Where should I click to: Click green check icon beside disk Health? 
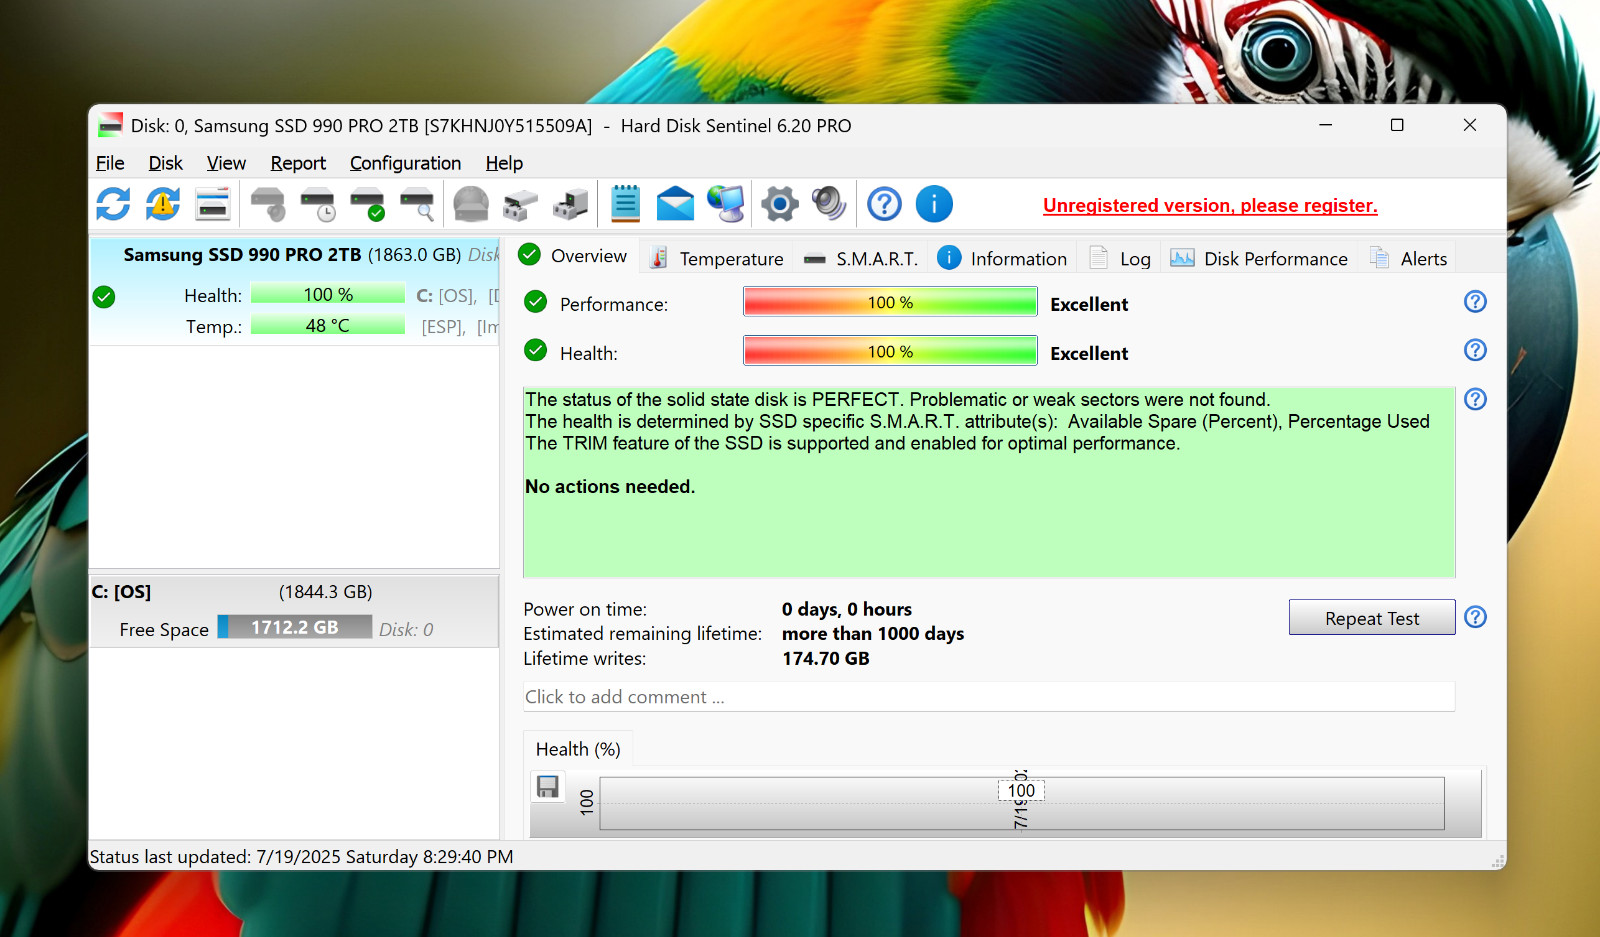104,297
